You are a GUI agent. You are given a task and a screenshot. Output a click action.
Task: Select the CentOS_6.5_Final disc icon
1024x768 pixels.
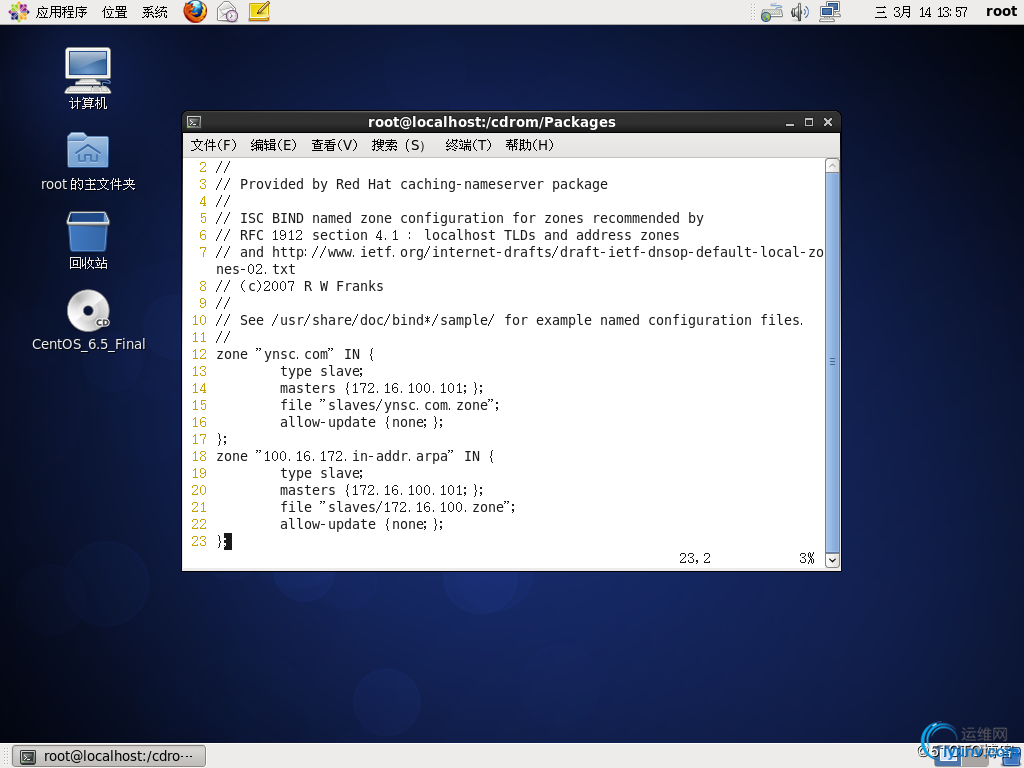[x=88, y=321]
